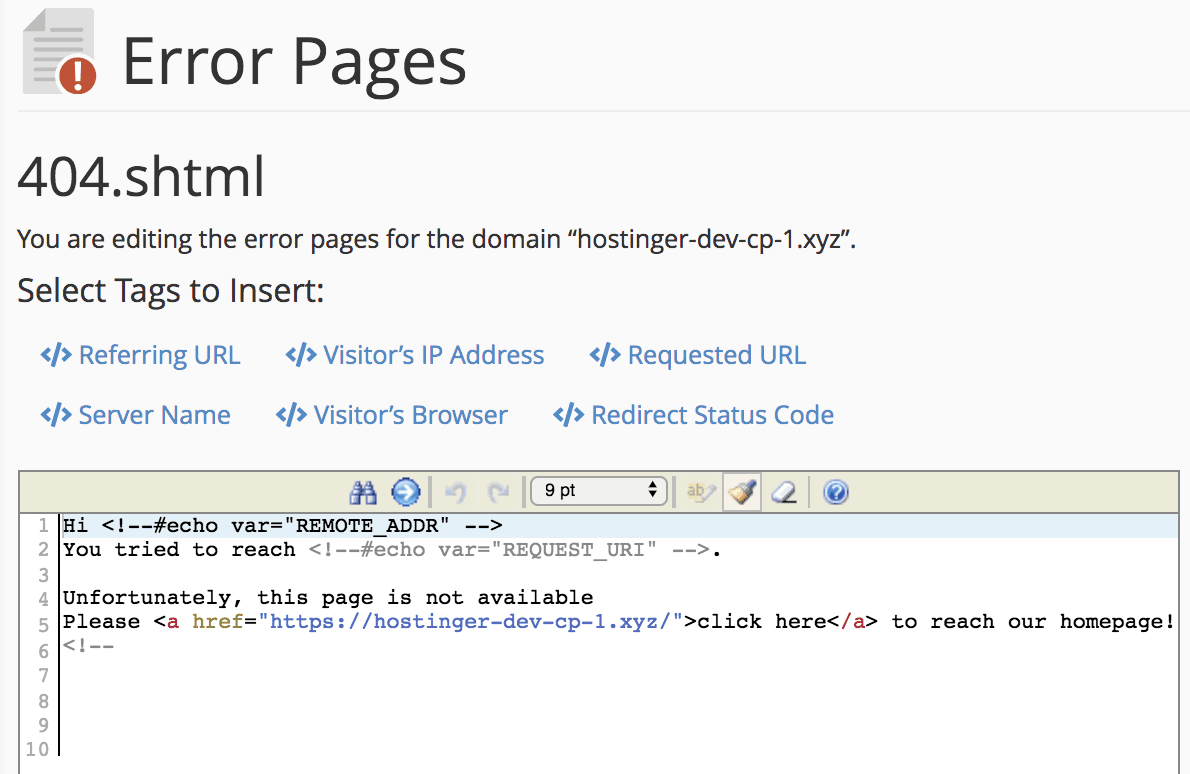Click the undo arrow in editor toolbar

click(456, 492)
